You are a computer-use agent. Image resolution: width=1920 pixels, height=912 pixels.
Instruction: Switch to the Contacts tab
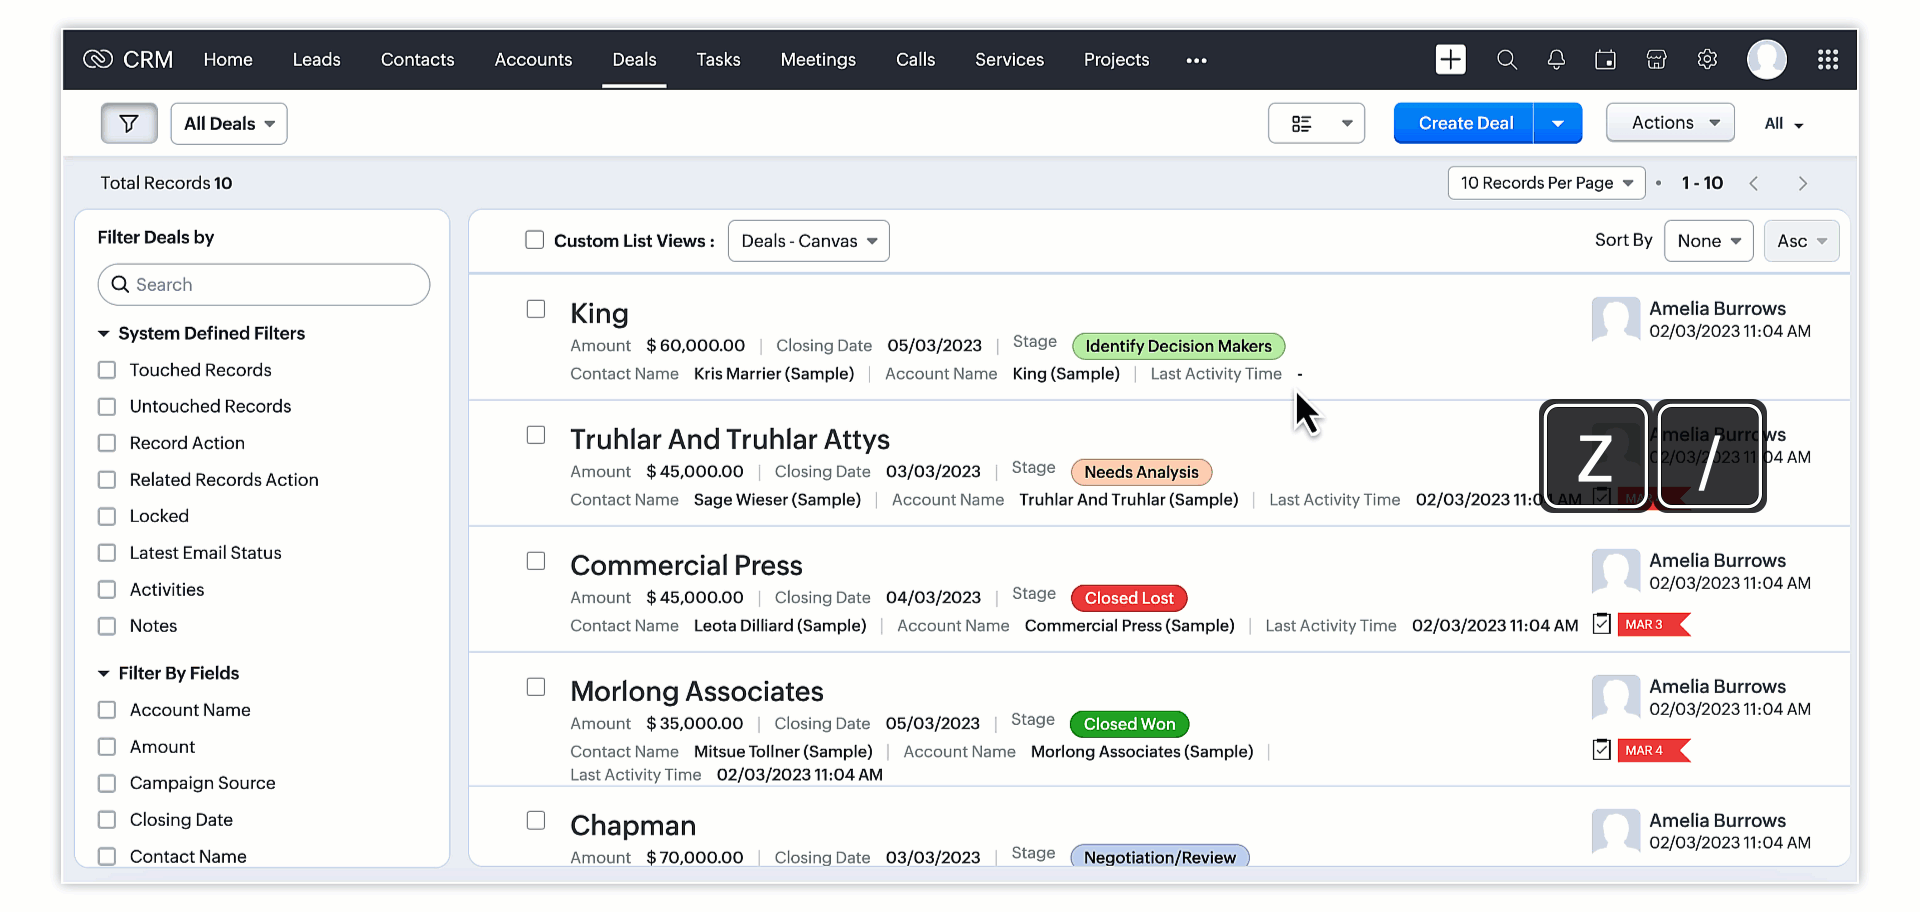[x=417, y=60]
